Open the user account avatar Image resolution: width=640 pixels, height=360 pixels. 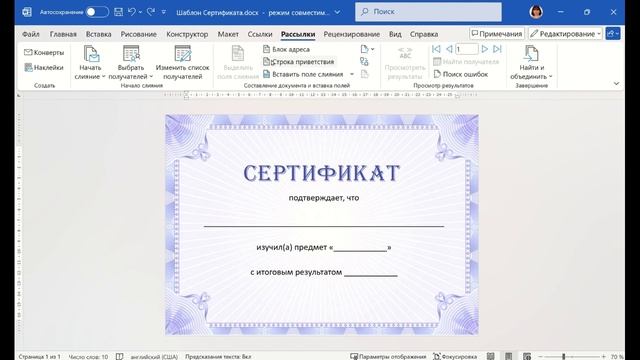pyautogui.click(x=536, y=12)
